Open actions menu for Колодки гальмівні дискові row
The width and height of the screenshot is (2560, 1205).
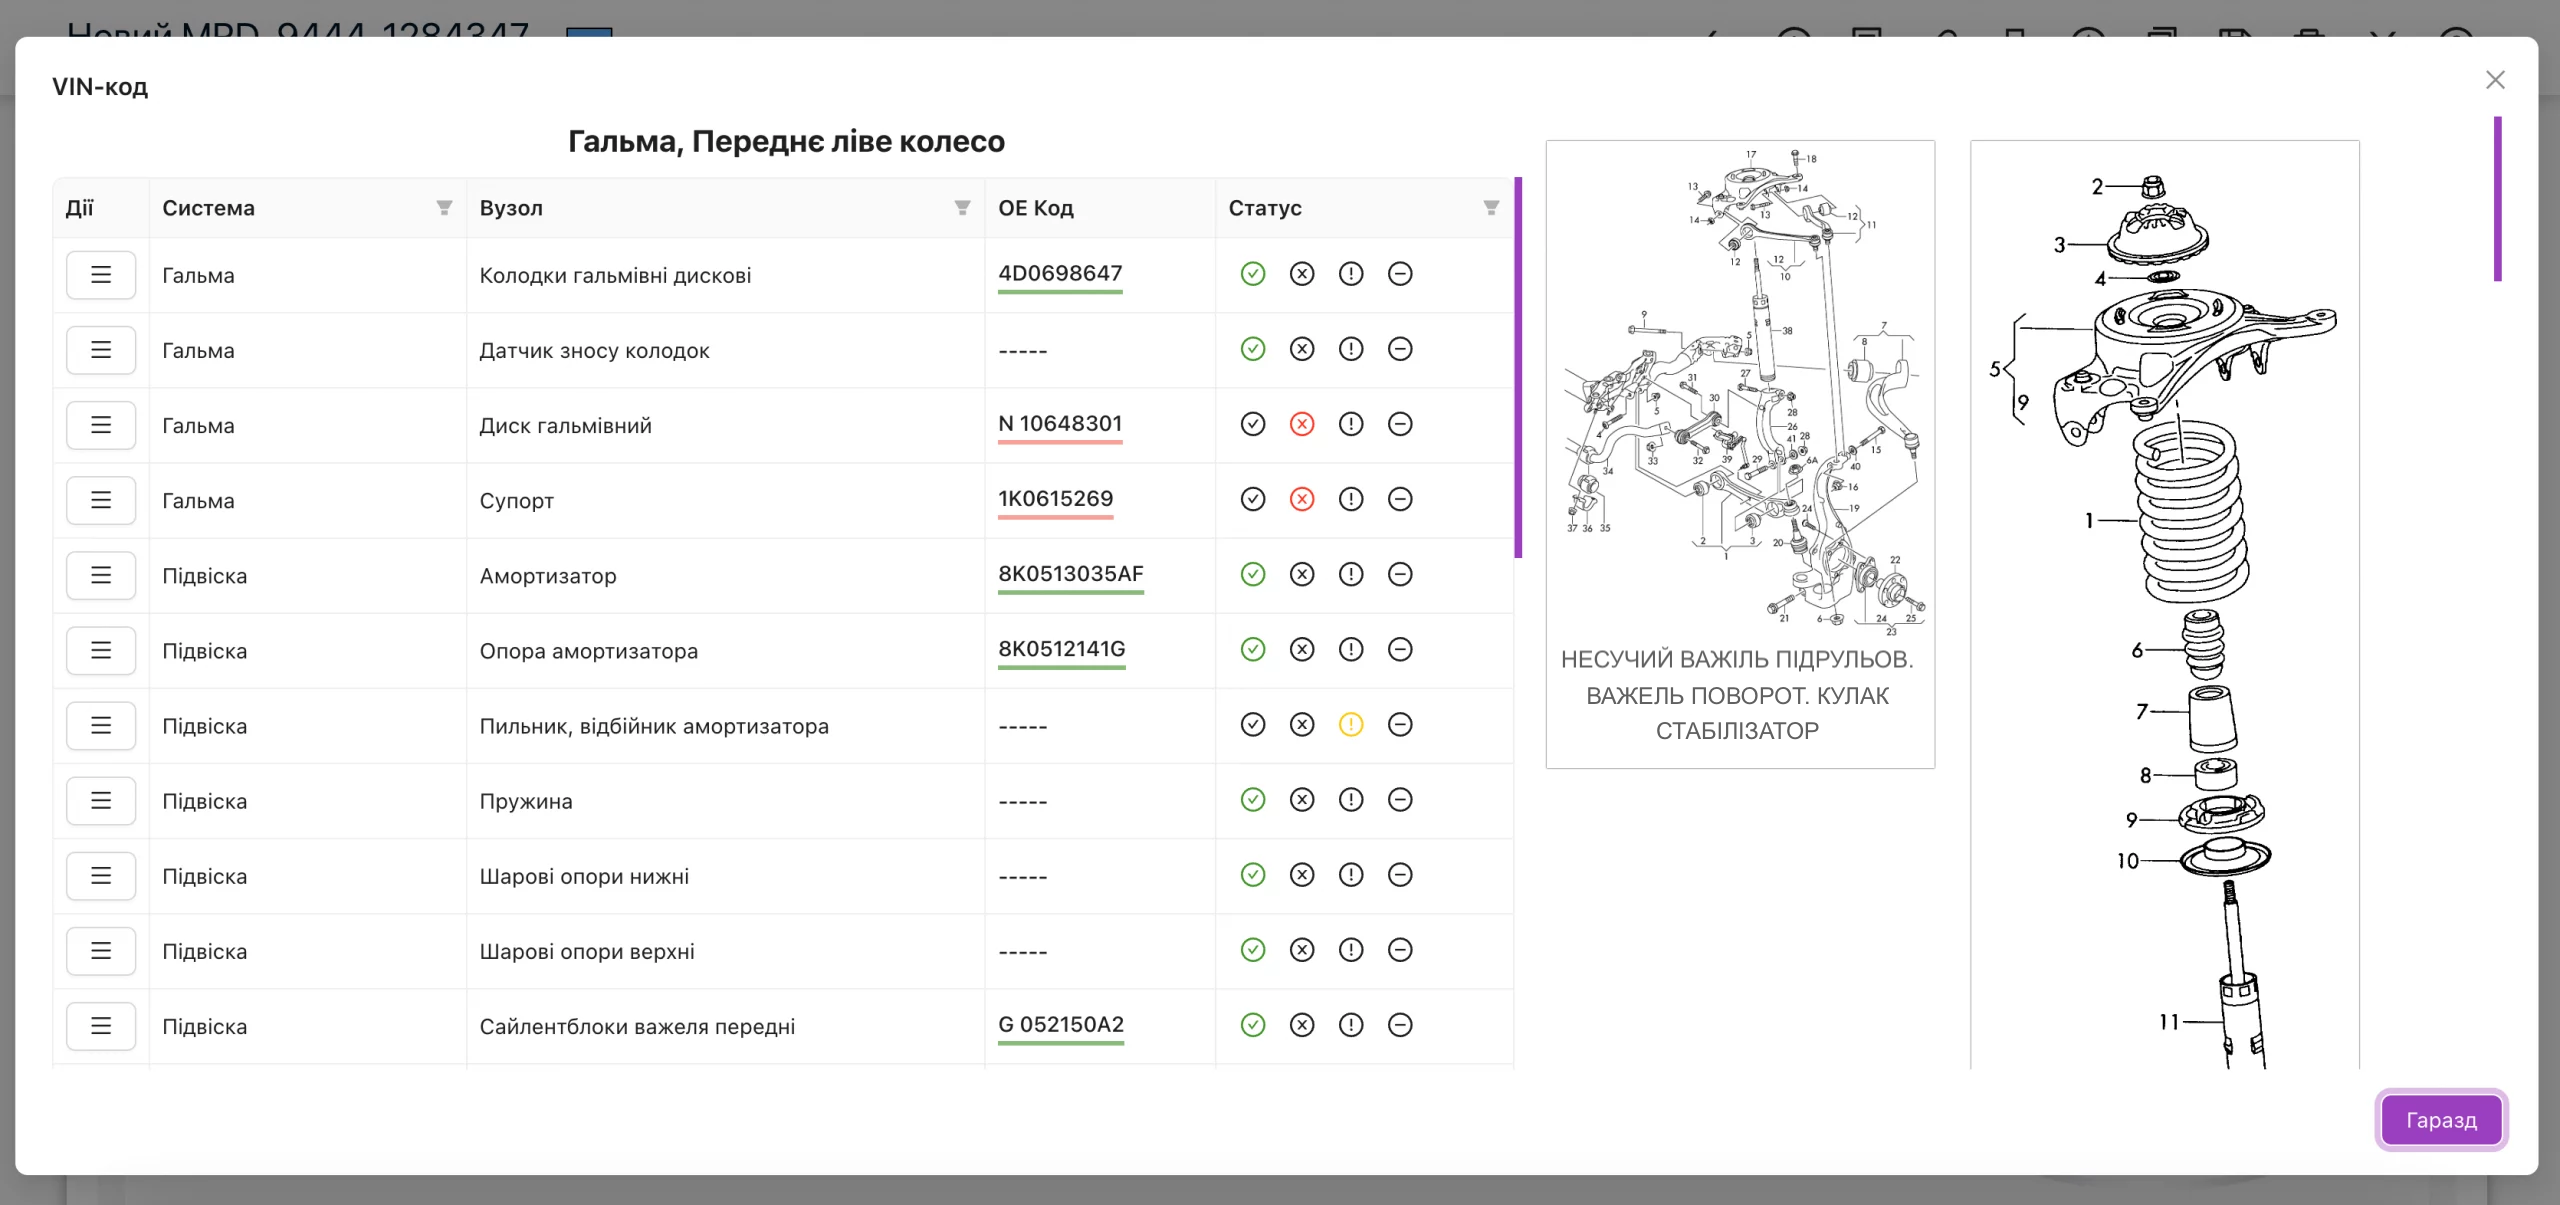point(101,275)
